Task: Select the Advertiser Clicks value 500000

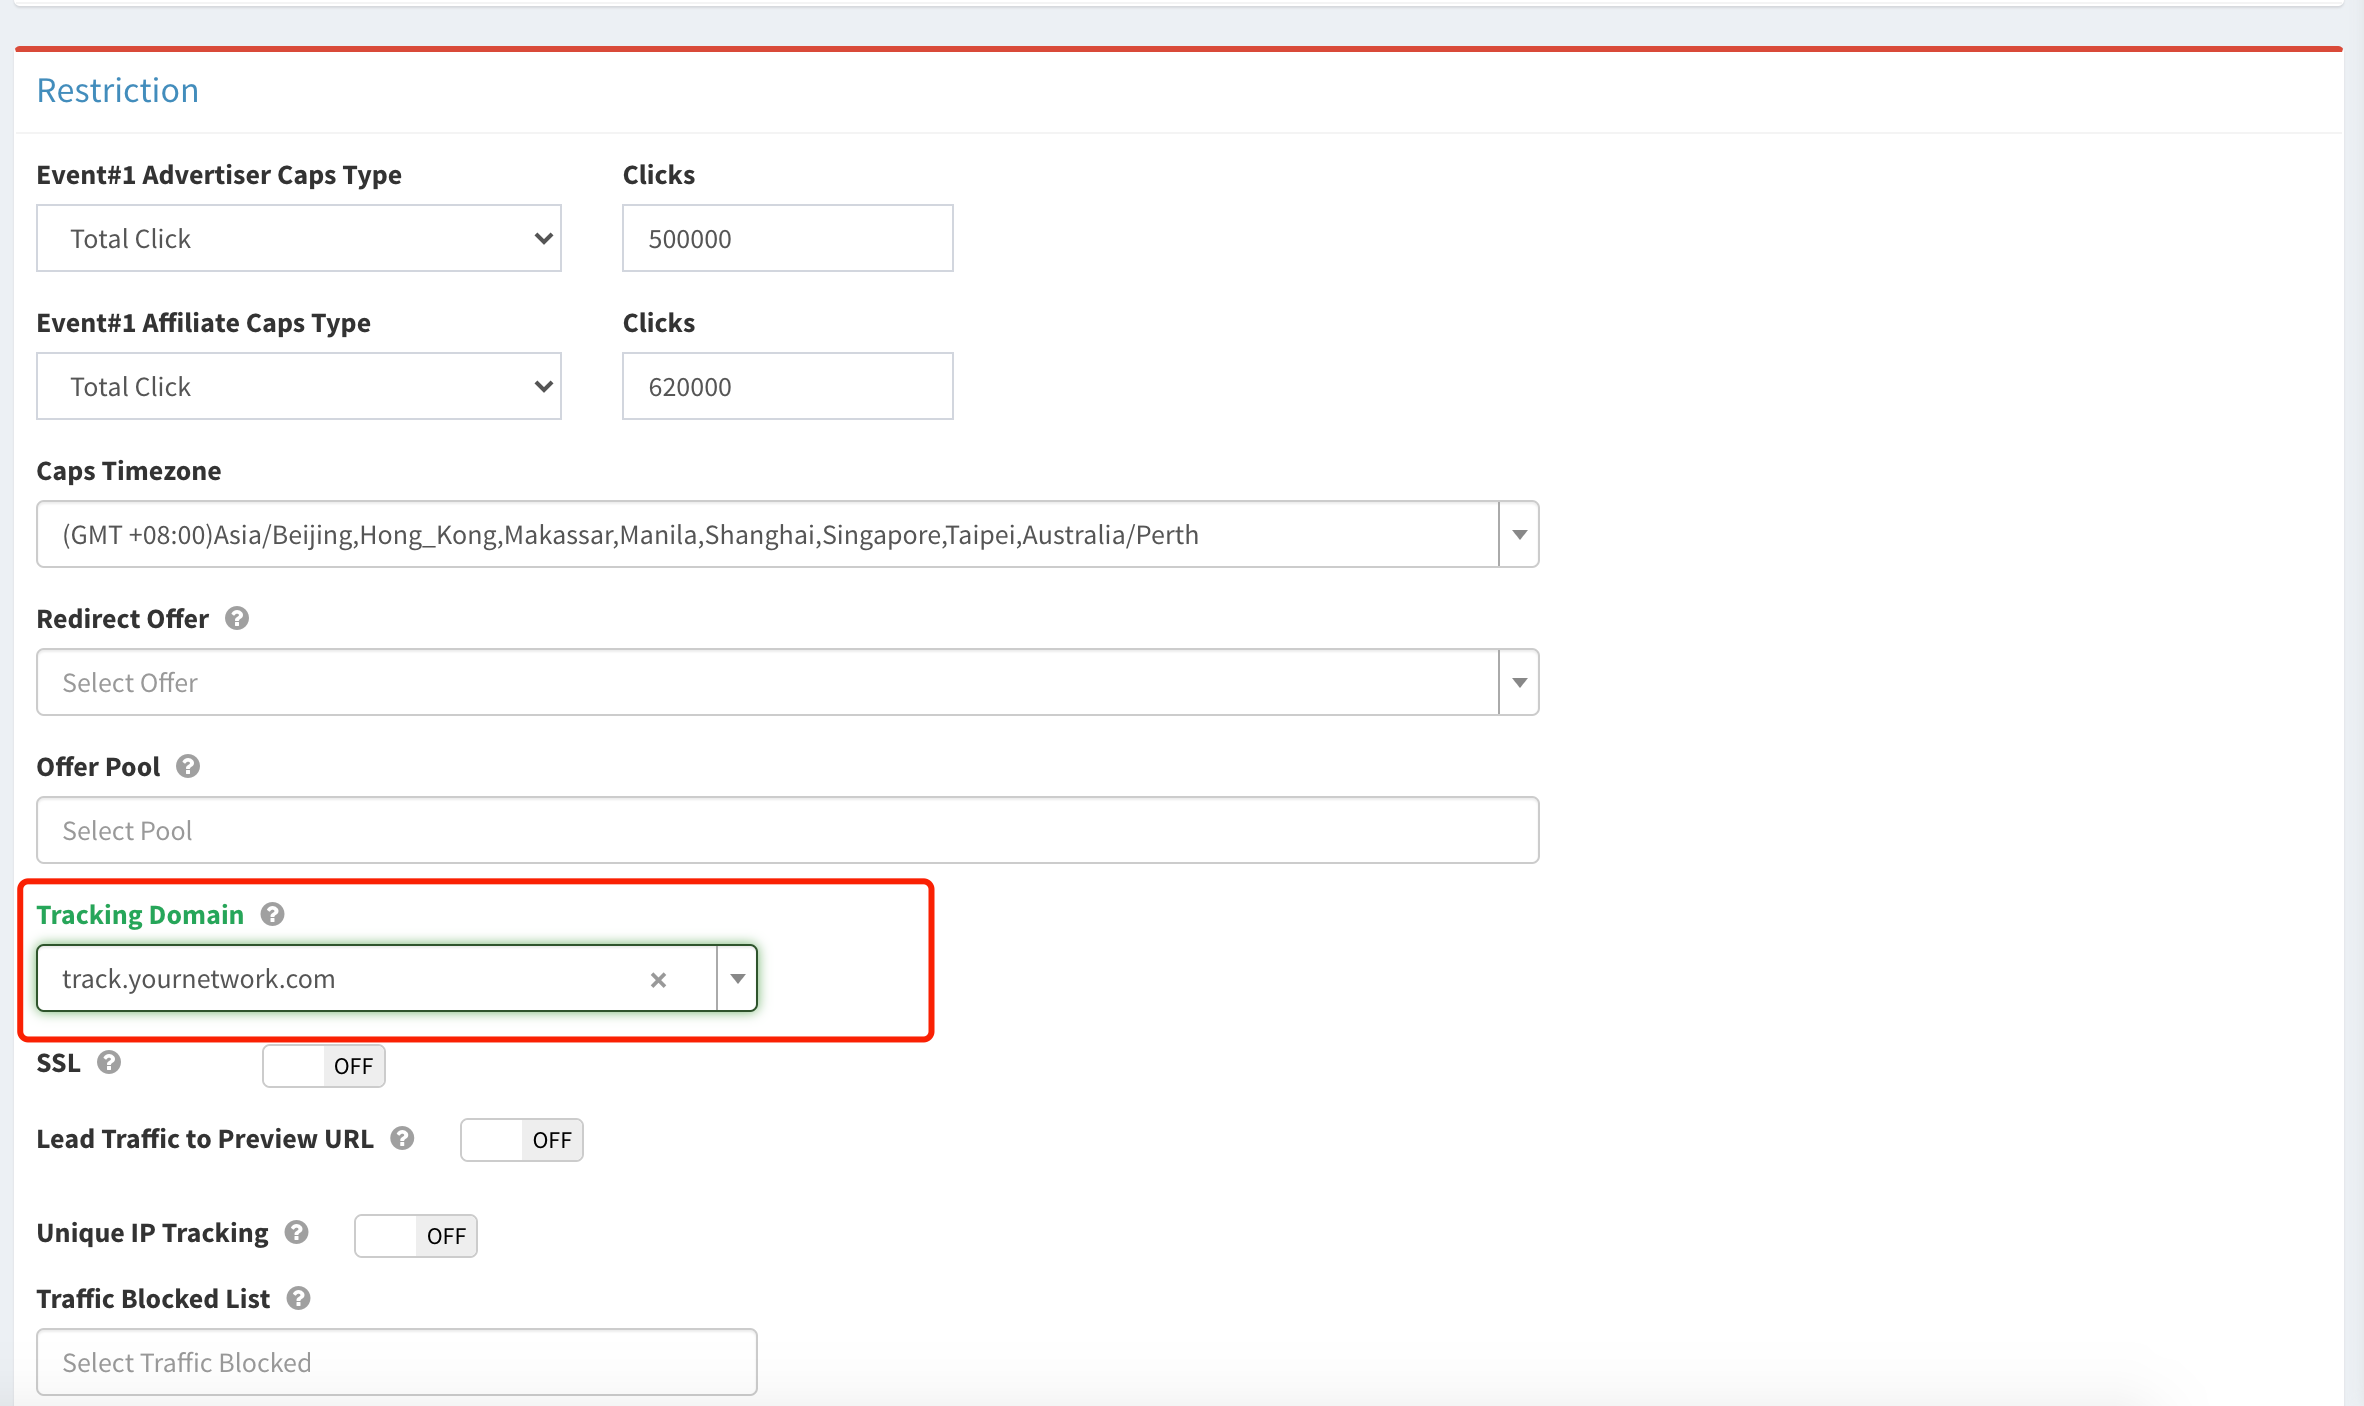Action: (x=787, y=238)
